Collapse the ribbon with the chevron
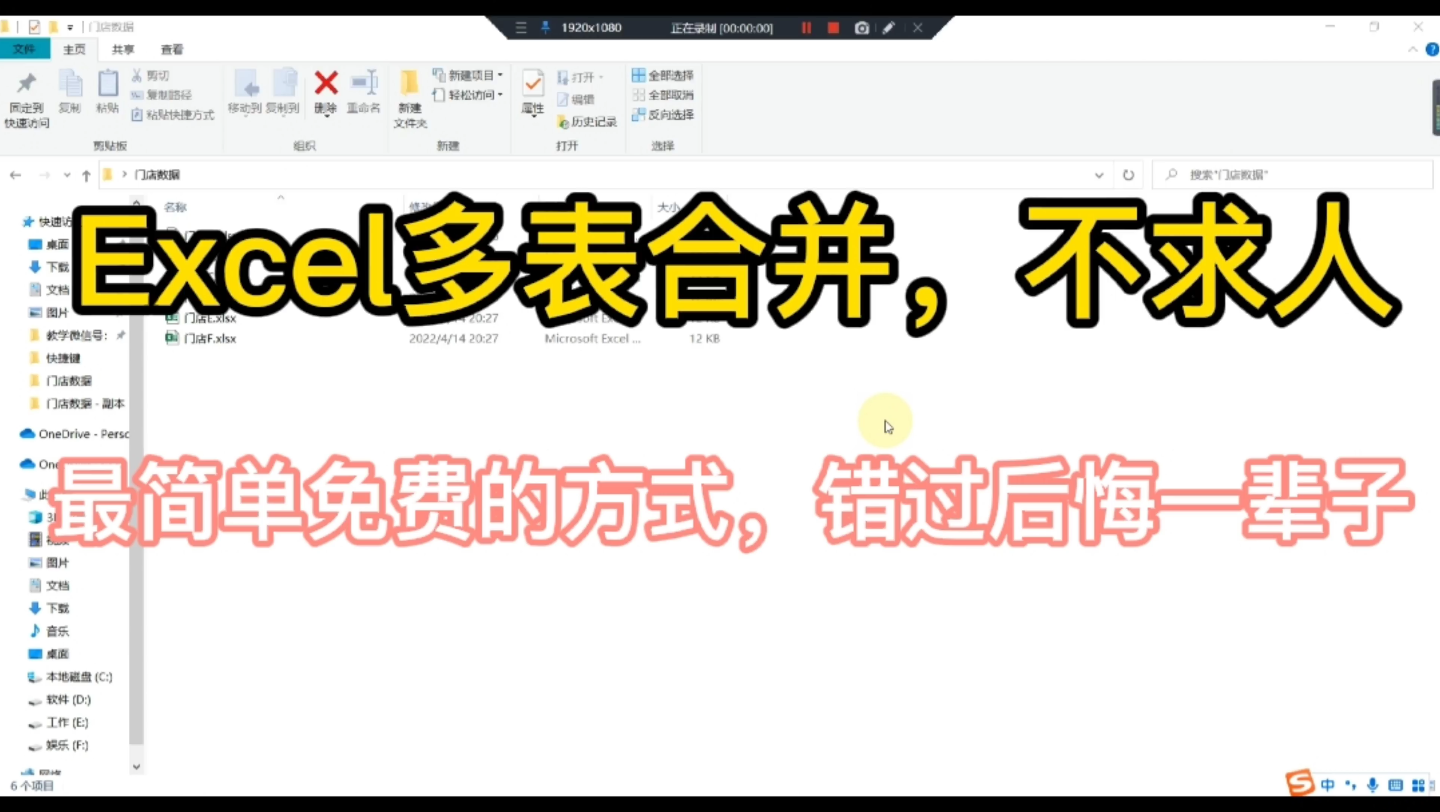1440x812 pixels. [x=1414, y=50]
